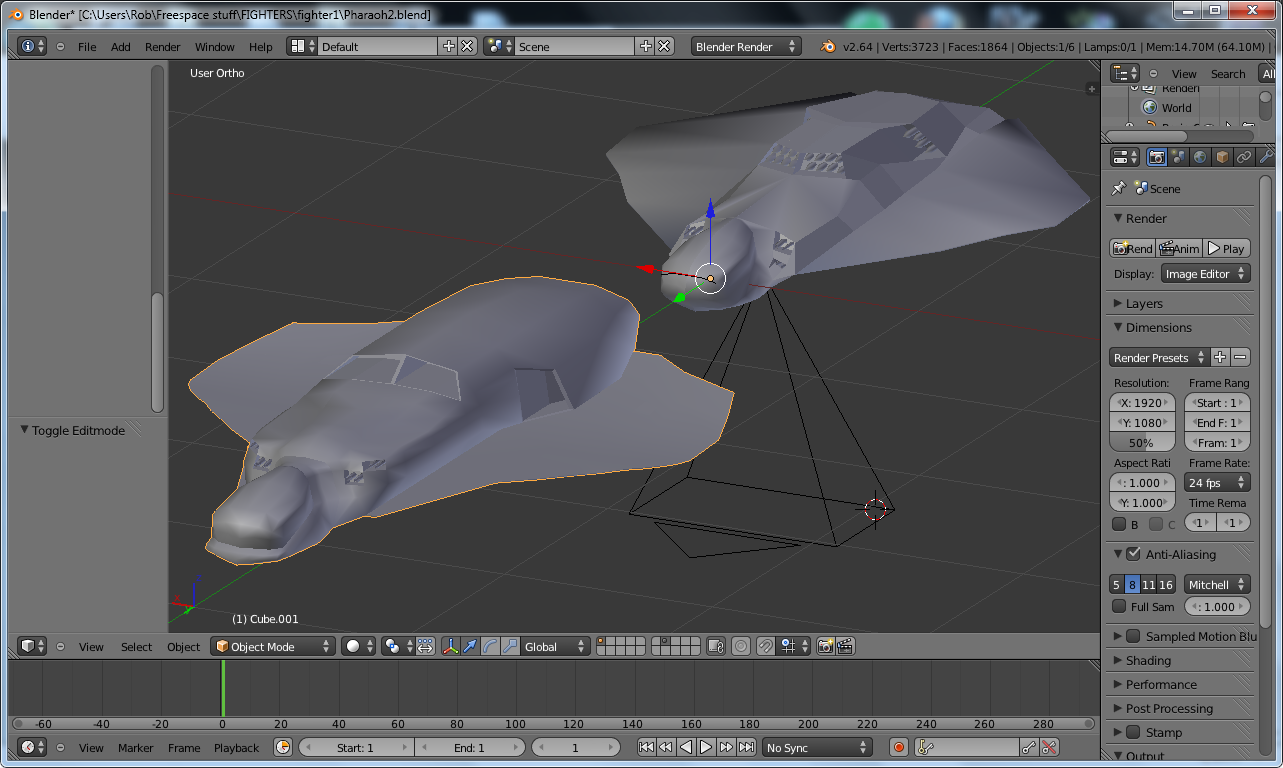Open the Image Editor display dropdown
Viewport: 1283px width, 768px height.
(1206, 273)
